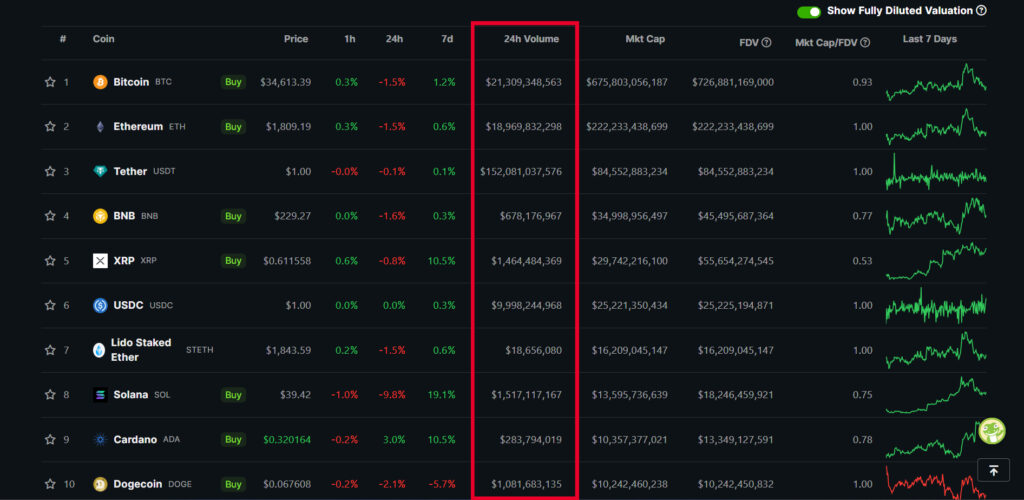
Task: Open USDC's 7-day sparkline chart
Action: [x=936, y=305]
